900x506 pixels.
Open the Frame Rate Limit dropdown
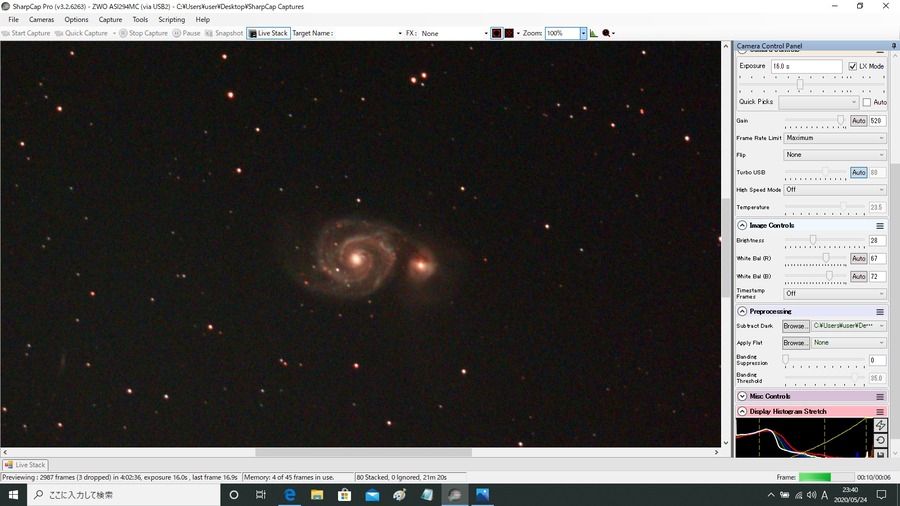tap(835, 138)
